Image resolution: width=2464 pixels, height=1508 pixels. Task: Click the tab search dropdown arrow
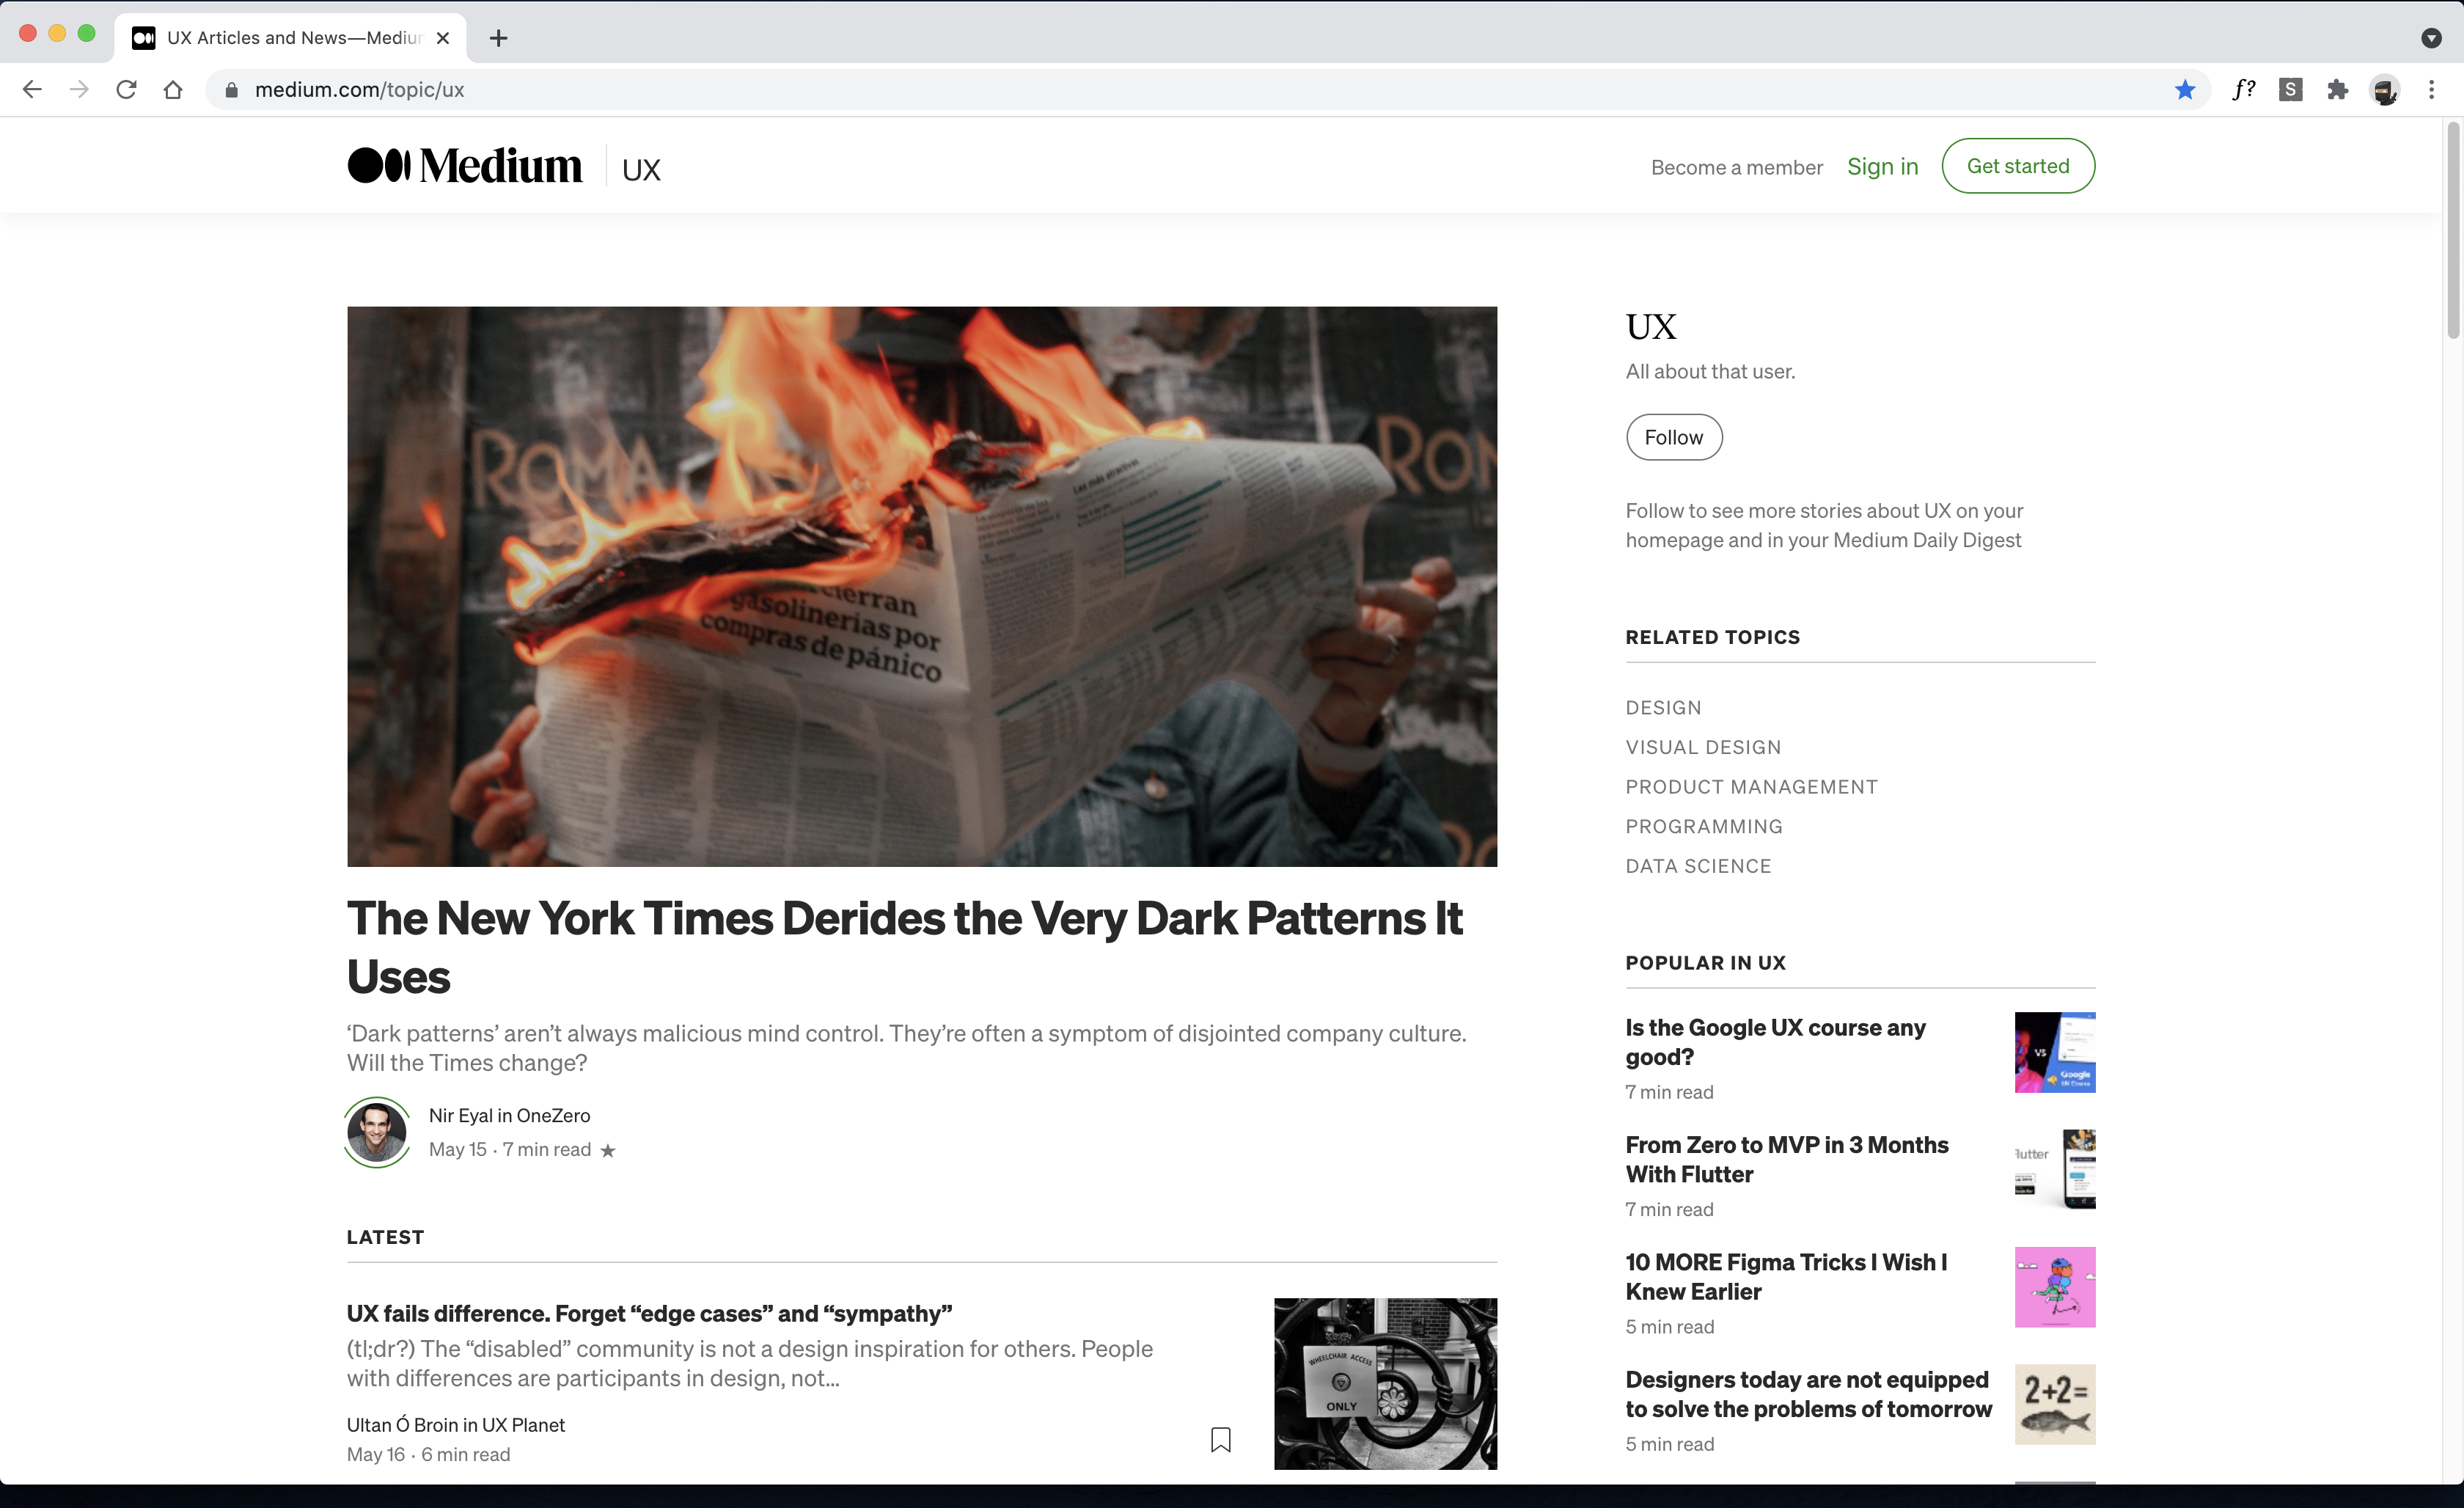coord(2432,38)
